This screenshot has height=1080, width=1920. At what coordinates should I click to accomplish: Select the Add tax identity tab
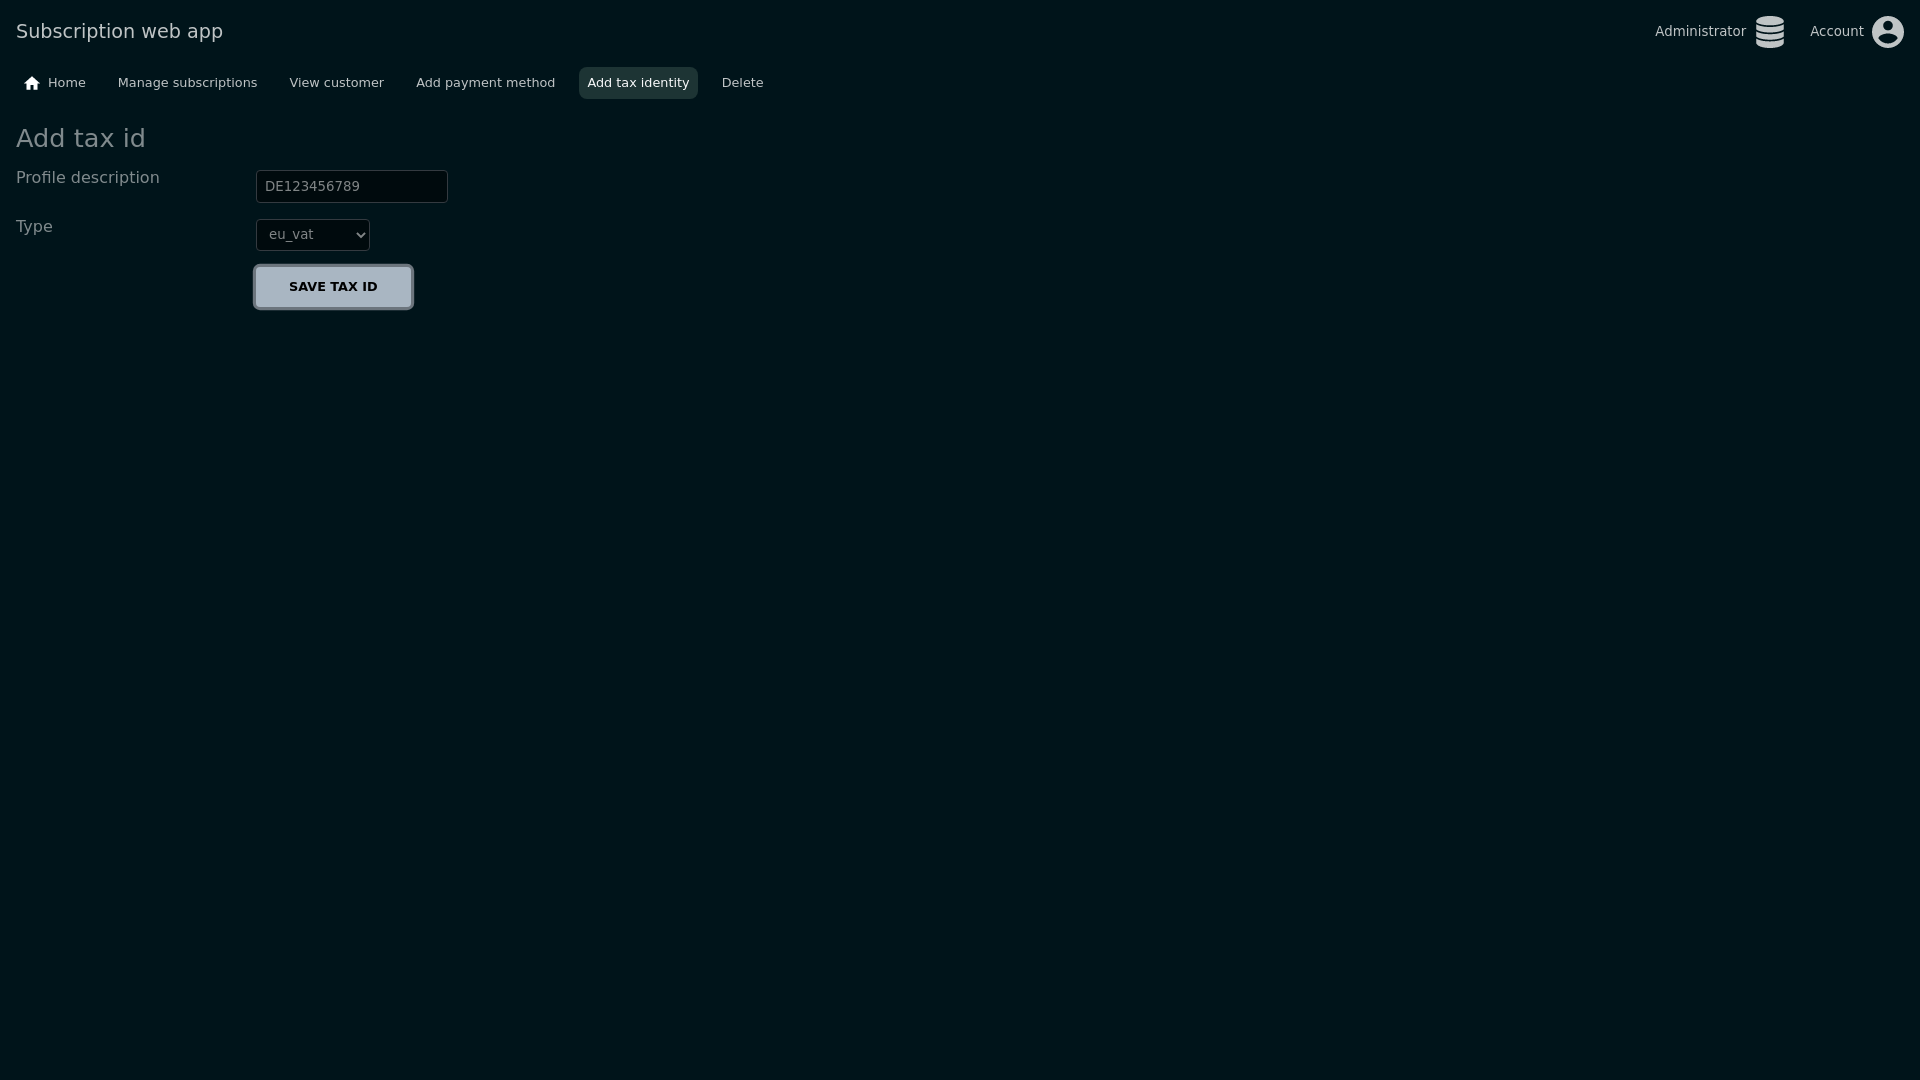click(x=638, y=83)
